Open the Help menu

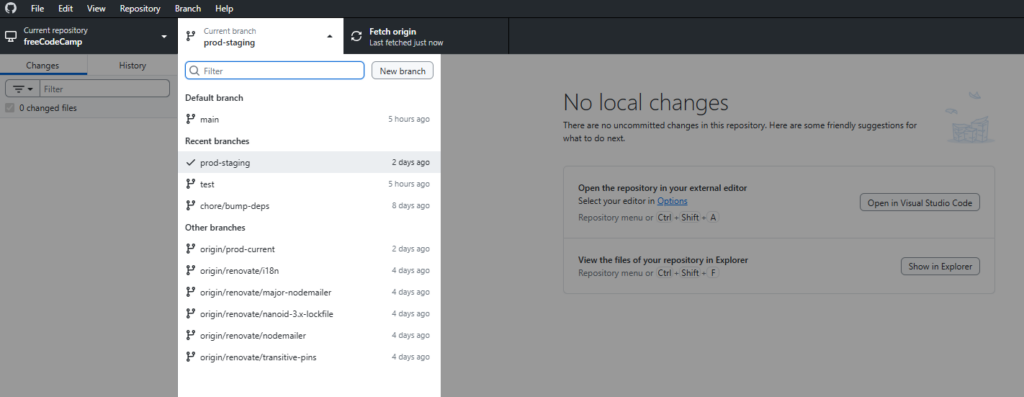pos(224,8)
